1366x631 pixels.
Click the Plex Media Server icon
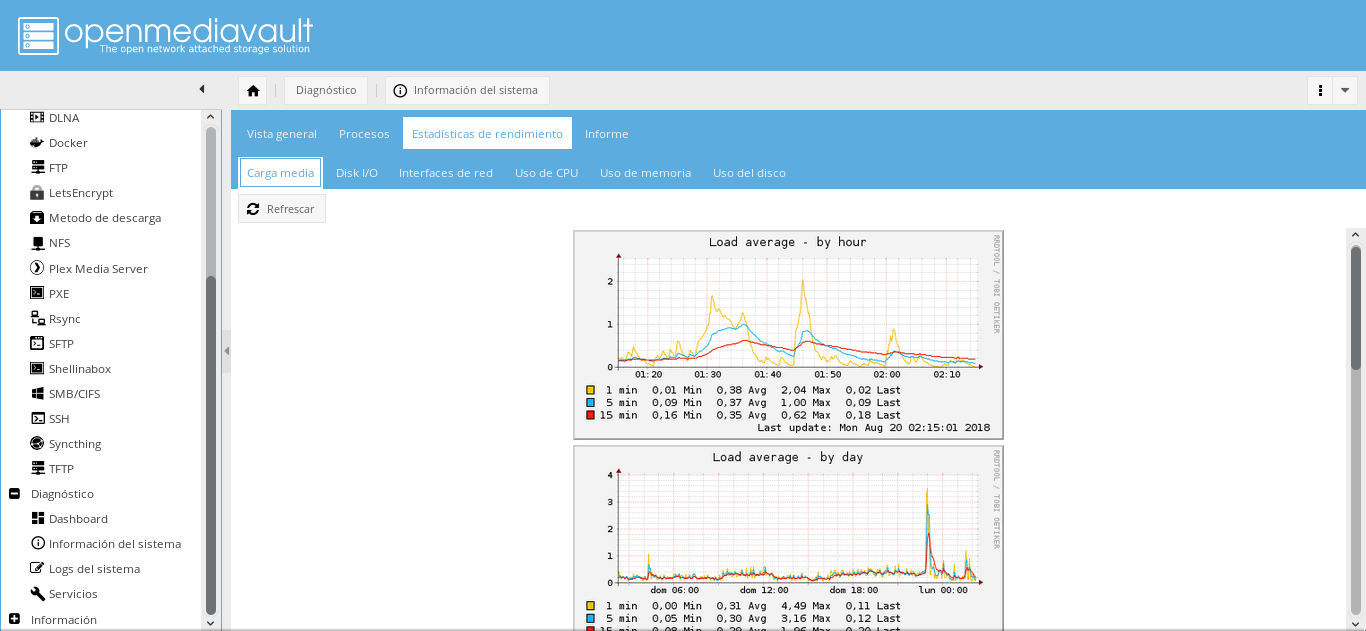coord(37,268)
